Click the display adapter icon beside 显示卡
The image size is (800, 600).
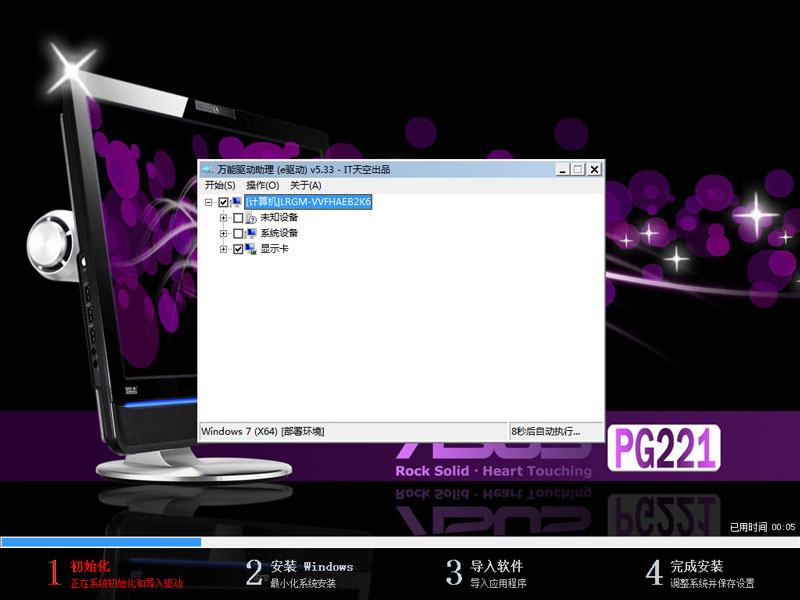249,250
